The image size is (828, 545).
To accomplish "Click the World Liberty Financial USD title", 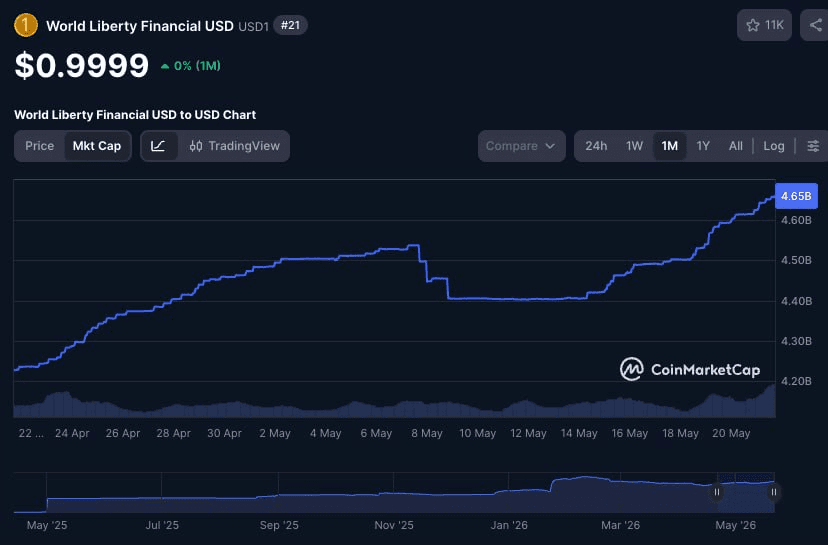I will click(140, 26).
